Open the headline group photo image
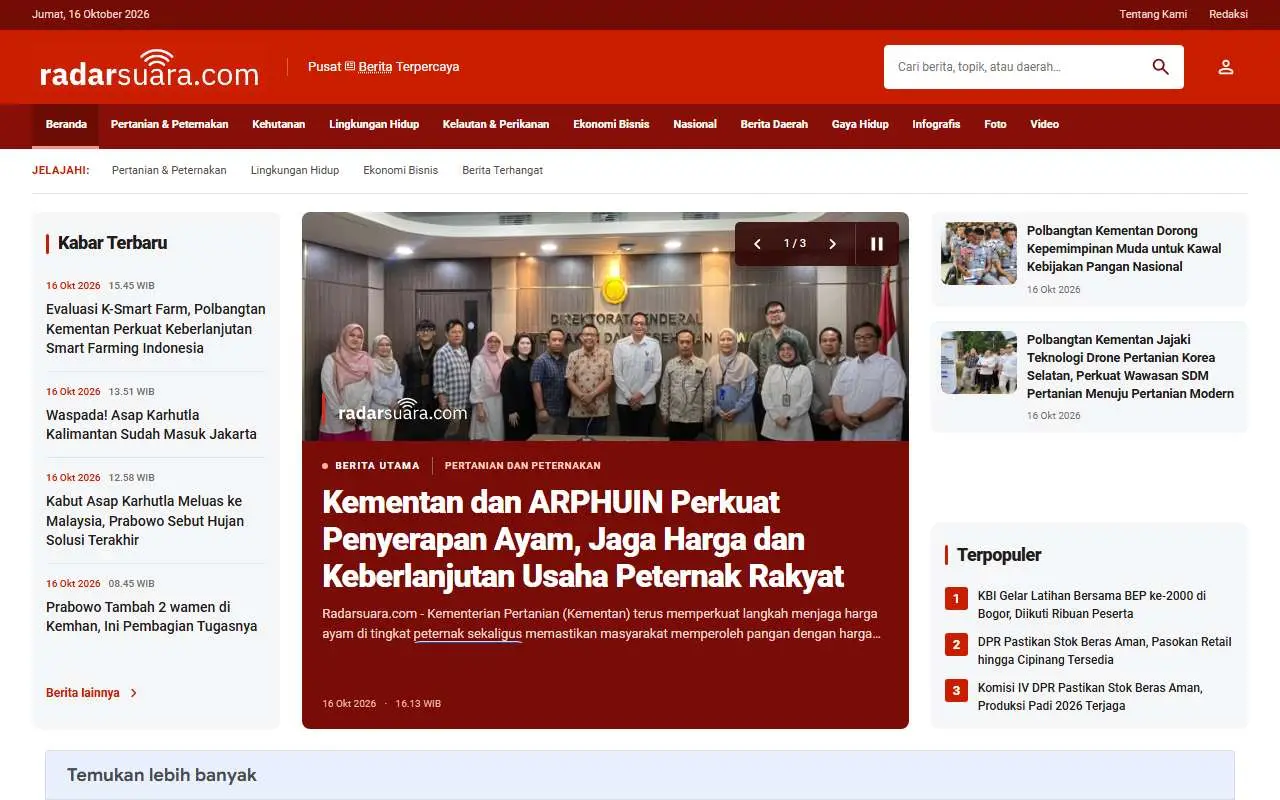Image resolution: width=1280 pixels, height=800 pixels. pyautogui.click(x=605, y=327)
